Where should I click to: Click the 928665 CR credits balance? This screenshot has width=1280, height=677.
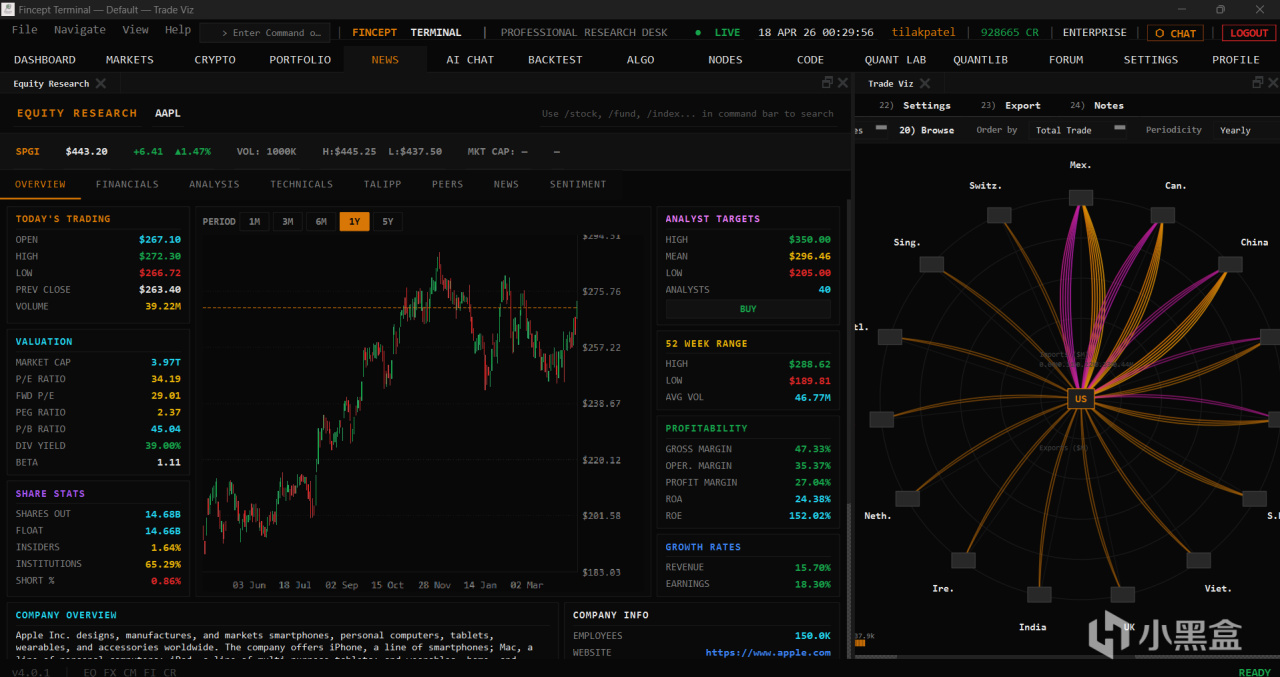coord(1009,33)
